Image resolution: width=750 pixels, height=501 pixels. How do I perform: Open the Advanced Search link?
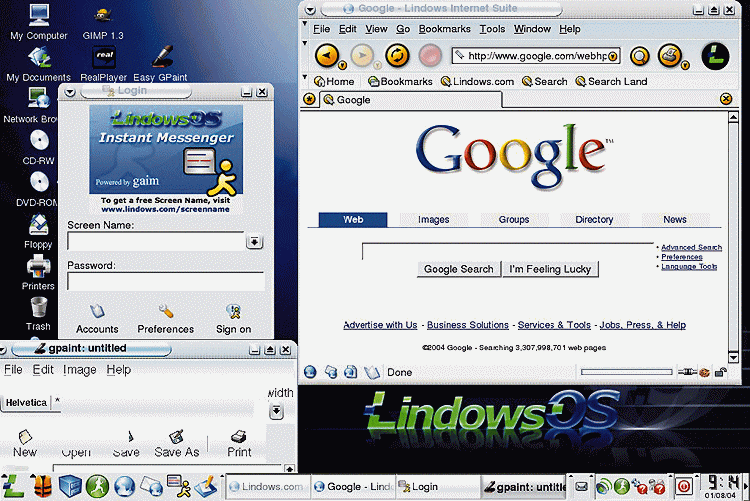(x=691, y=247)
